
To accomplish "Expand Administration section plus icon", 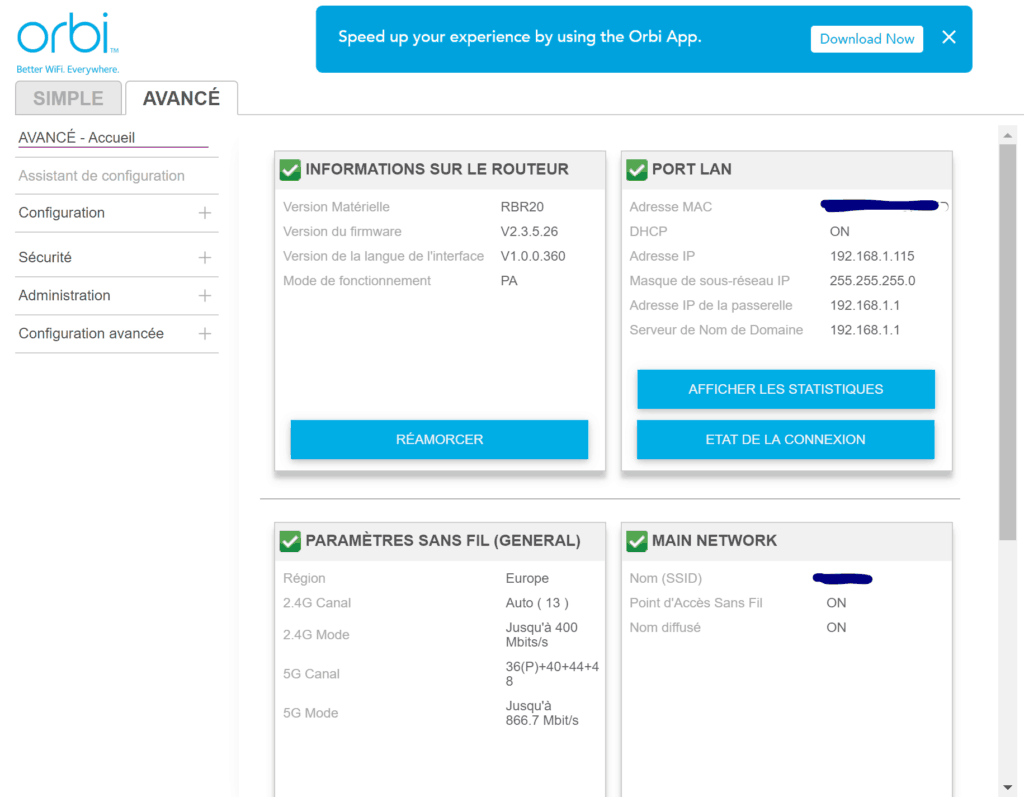I will pyautogui.click(x=205, y=296).
